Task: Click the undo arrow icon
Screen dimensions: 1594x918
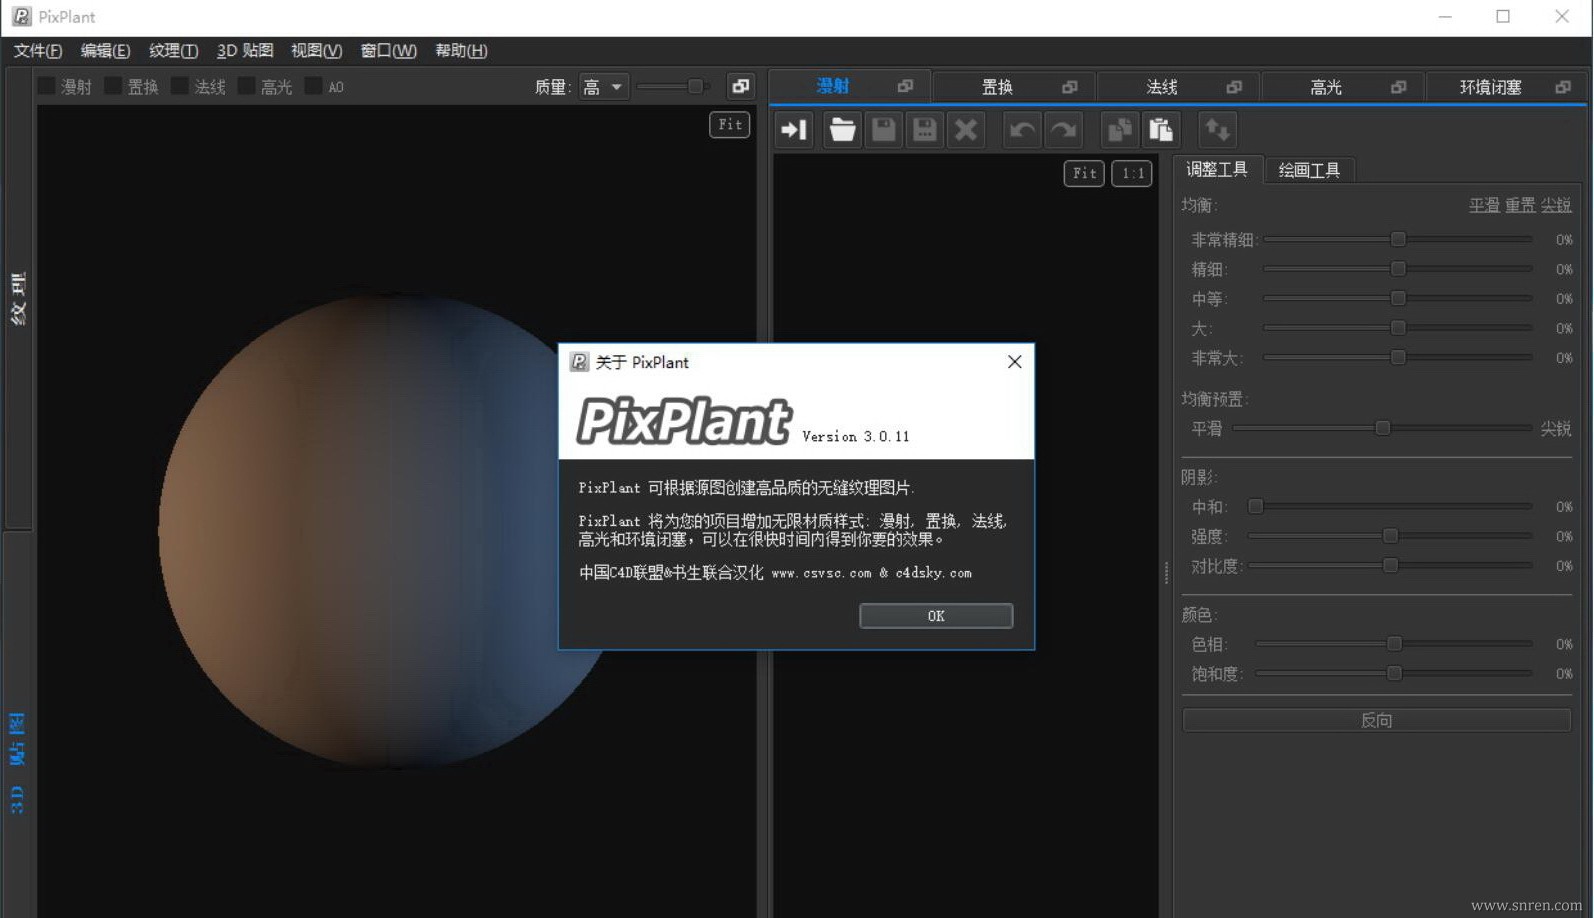Action: 1022,130
